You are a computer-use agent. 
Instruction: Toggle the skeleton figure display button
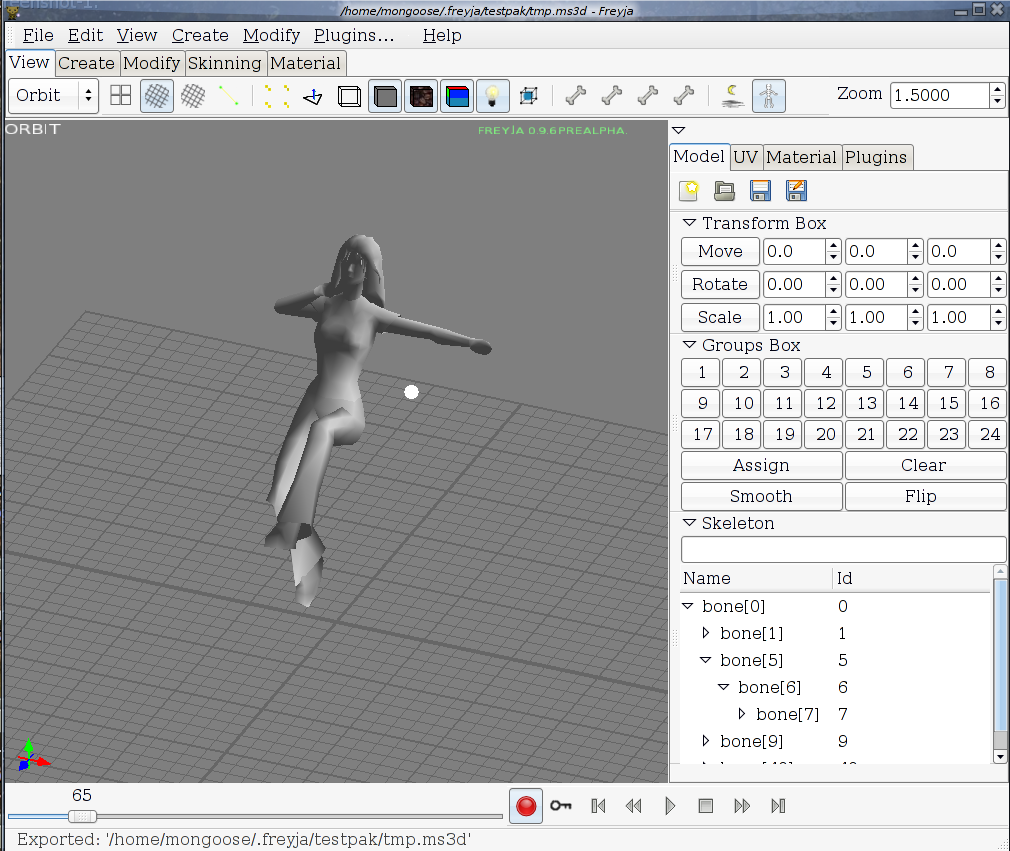(x=768, y=96)
